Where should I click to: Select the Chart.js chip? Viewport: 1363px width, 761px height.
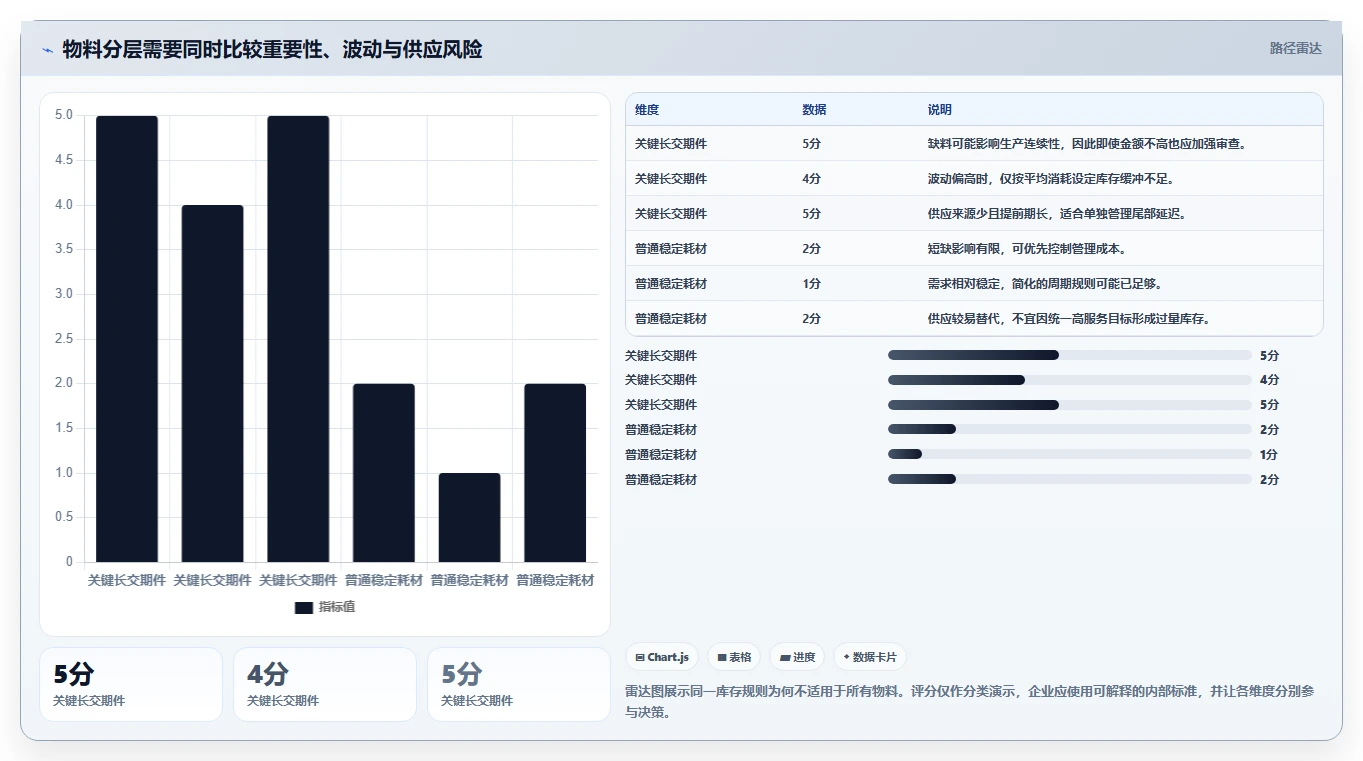pyautogui.click(x=662, y=657)
